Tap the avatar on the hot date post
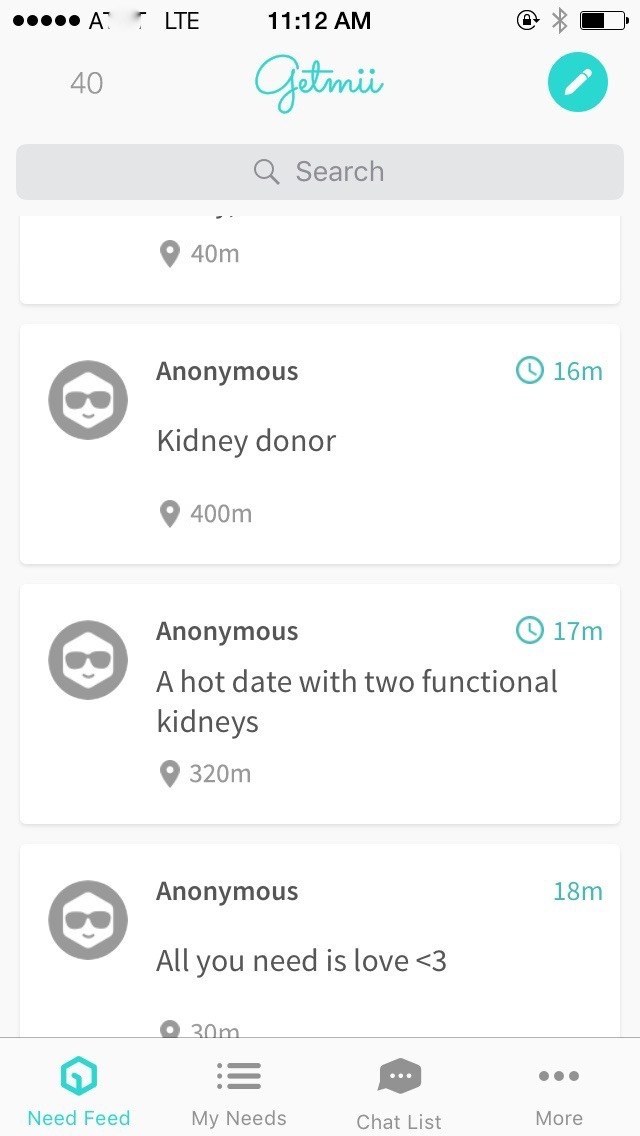This screenshot has width=640, height=1136. click(88, 660)
